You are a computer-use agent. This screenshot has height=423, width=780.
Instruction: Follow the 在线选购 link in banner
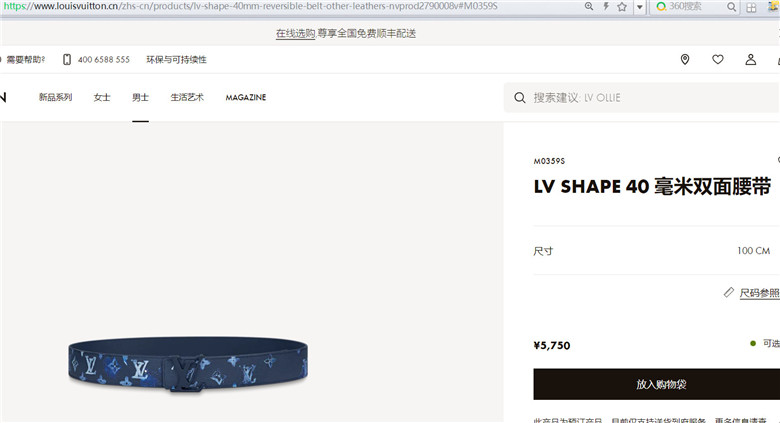[295, 33]
